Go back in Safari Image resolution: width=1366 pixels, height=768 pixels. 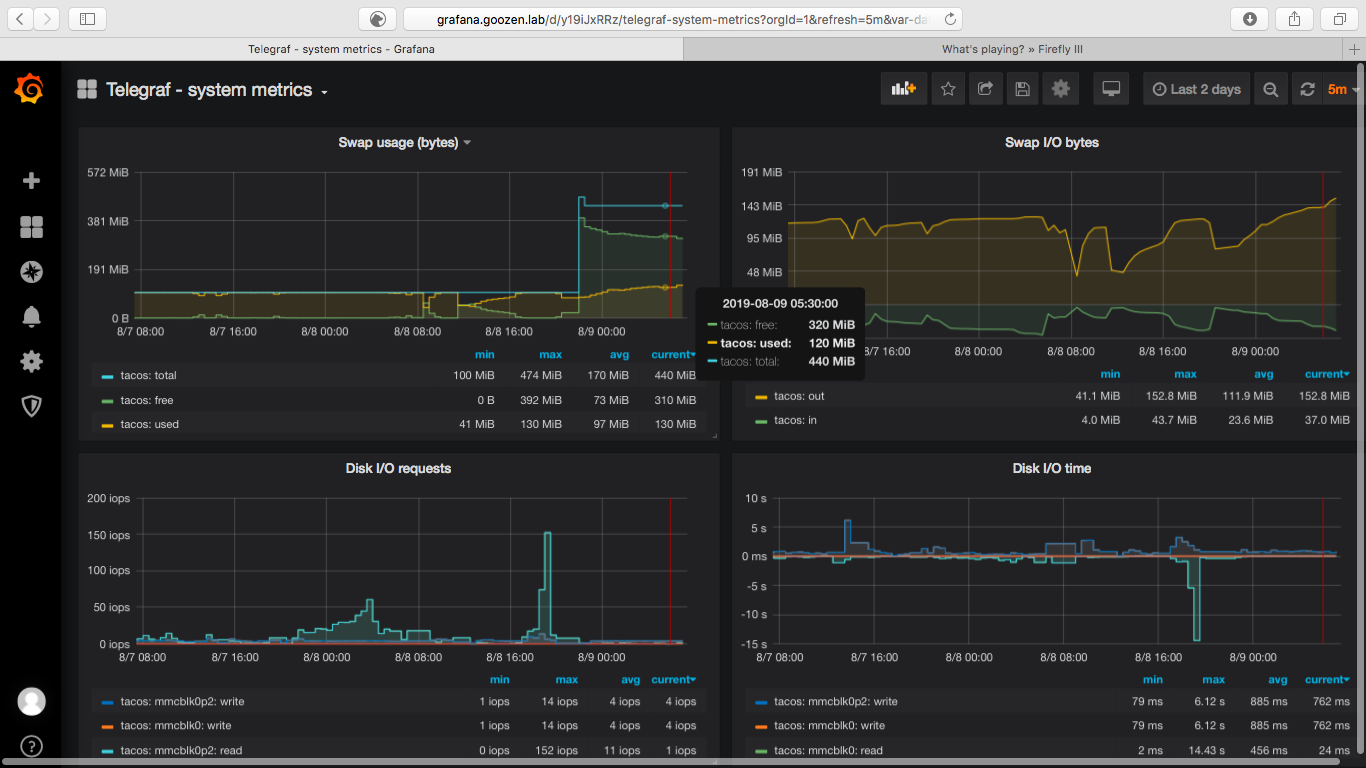[20, 18]
